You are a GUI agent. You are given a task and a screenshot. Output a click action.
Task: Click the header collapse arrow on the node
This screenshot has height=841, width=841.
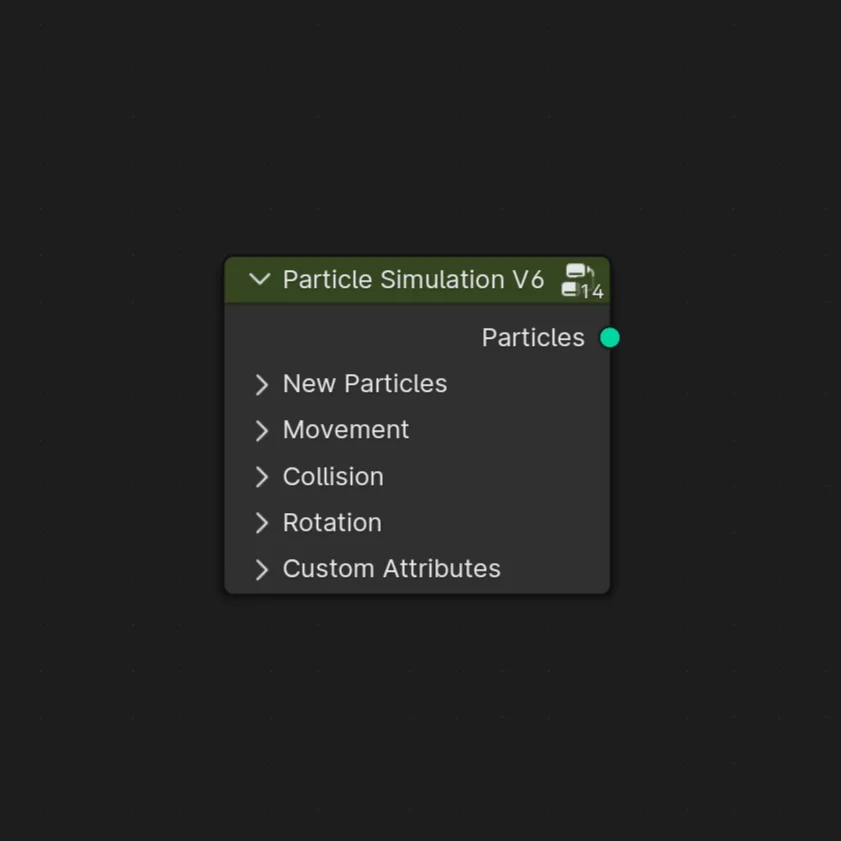coord(260,280)
